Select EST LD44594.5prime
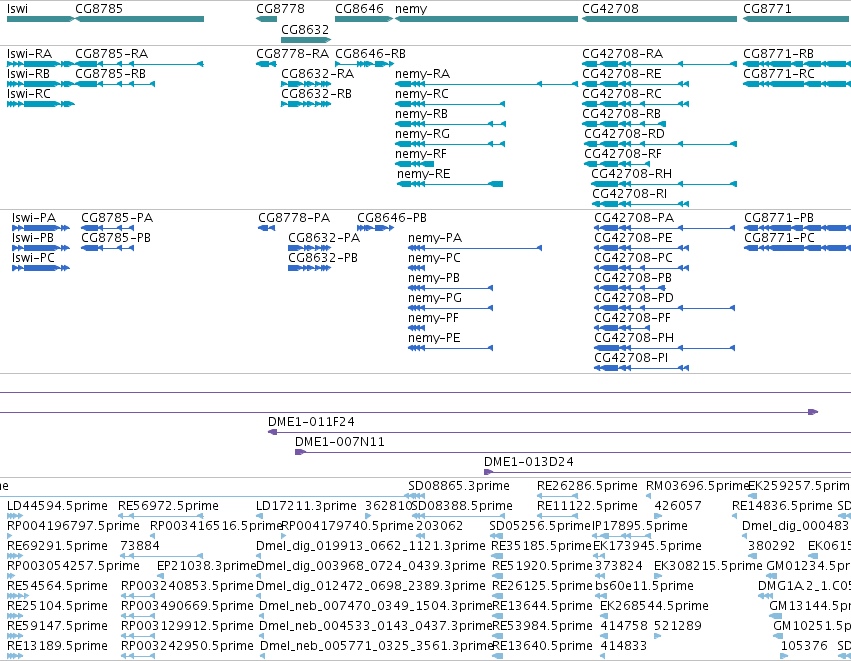The height and width of the screenshot is (661, 851). coord(15,516)
